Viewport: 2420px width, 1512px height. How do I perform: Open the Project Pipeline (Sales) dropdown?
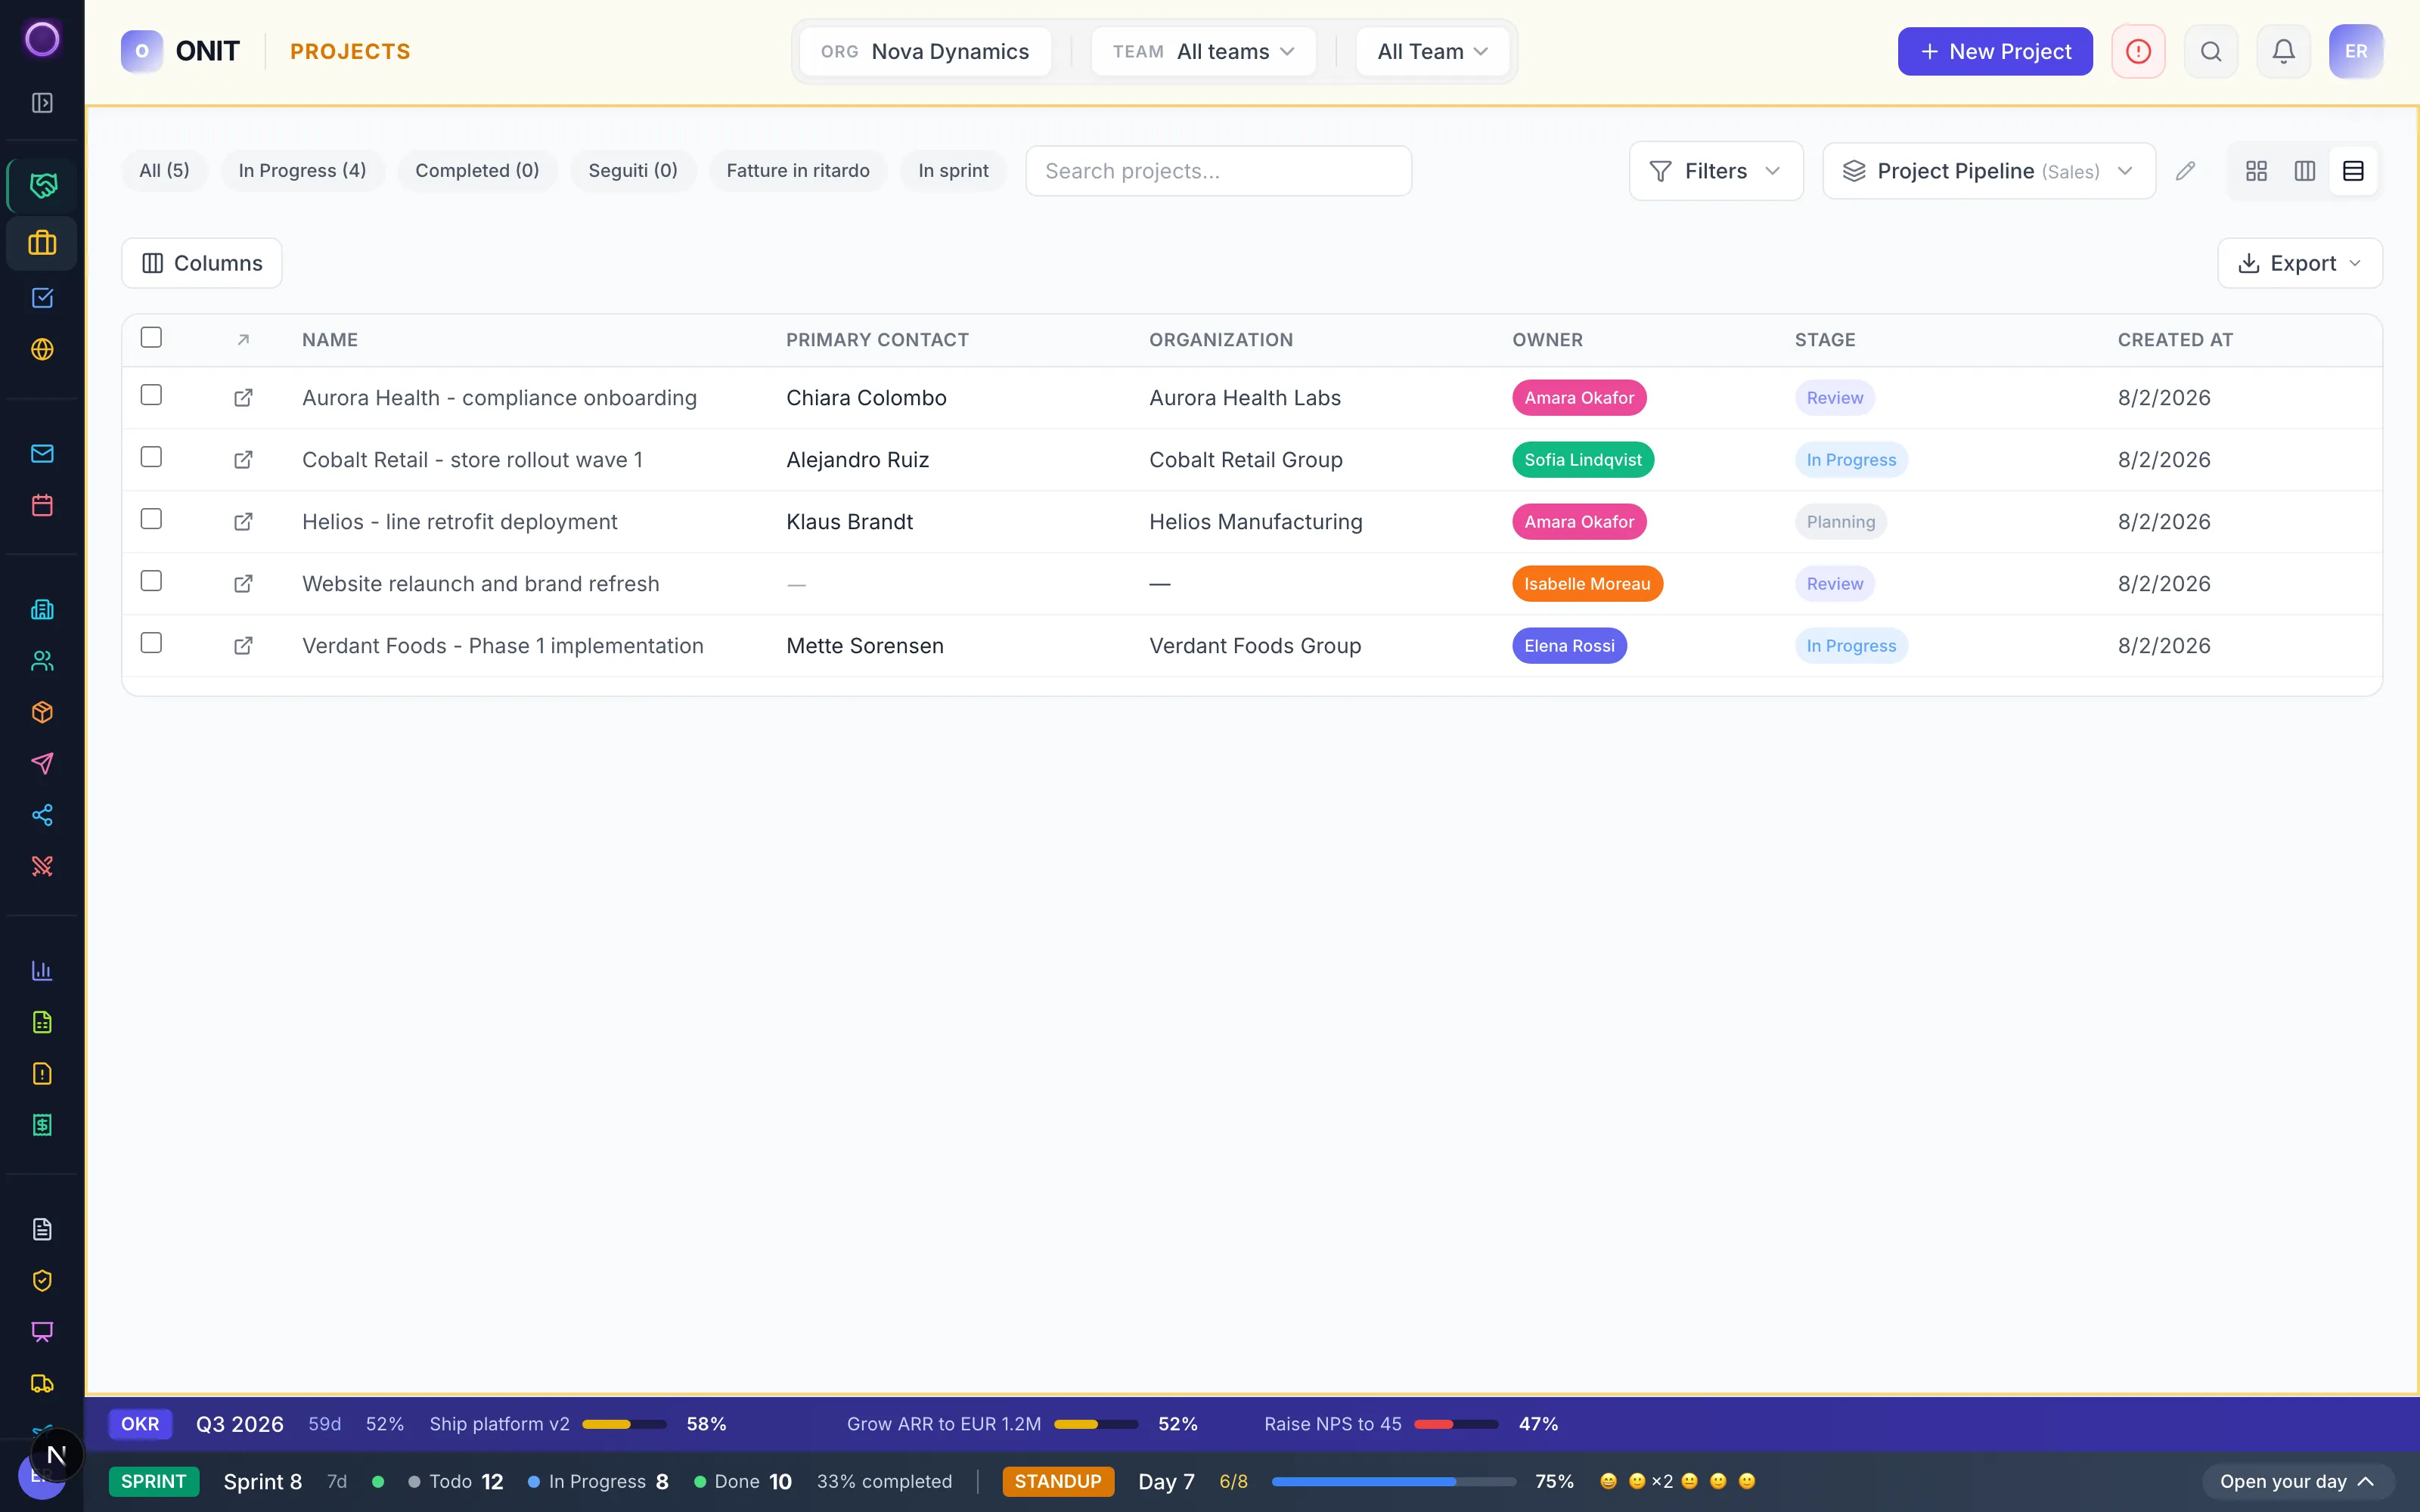(x=1988, y=171)
